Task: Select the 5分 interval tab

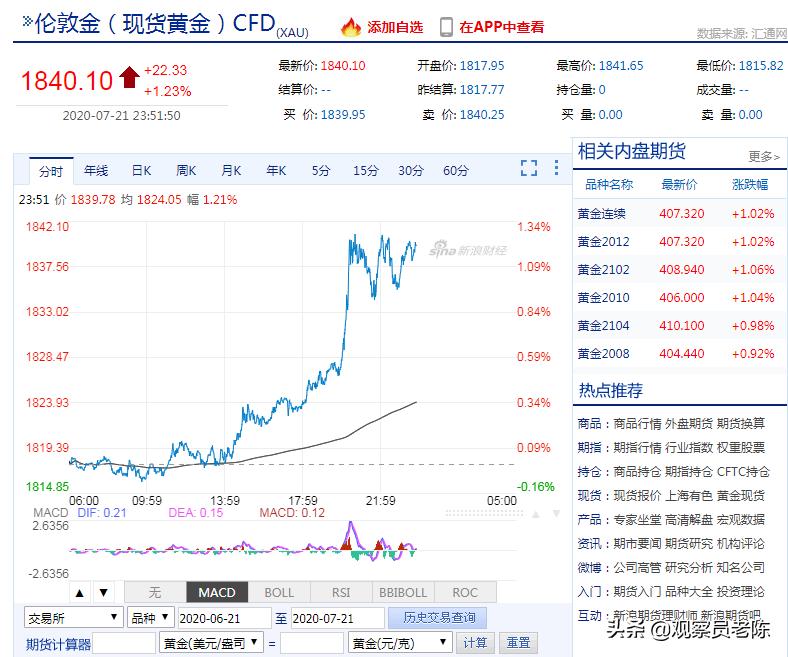Action: coord(321,171)
